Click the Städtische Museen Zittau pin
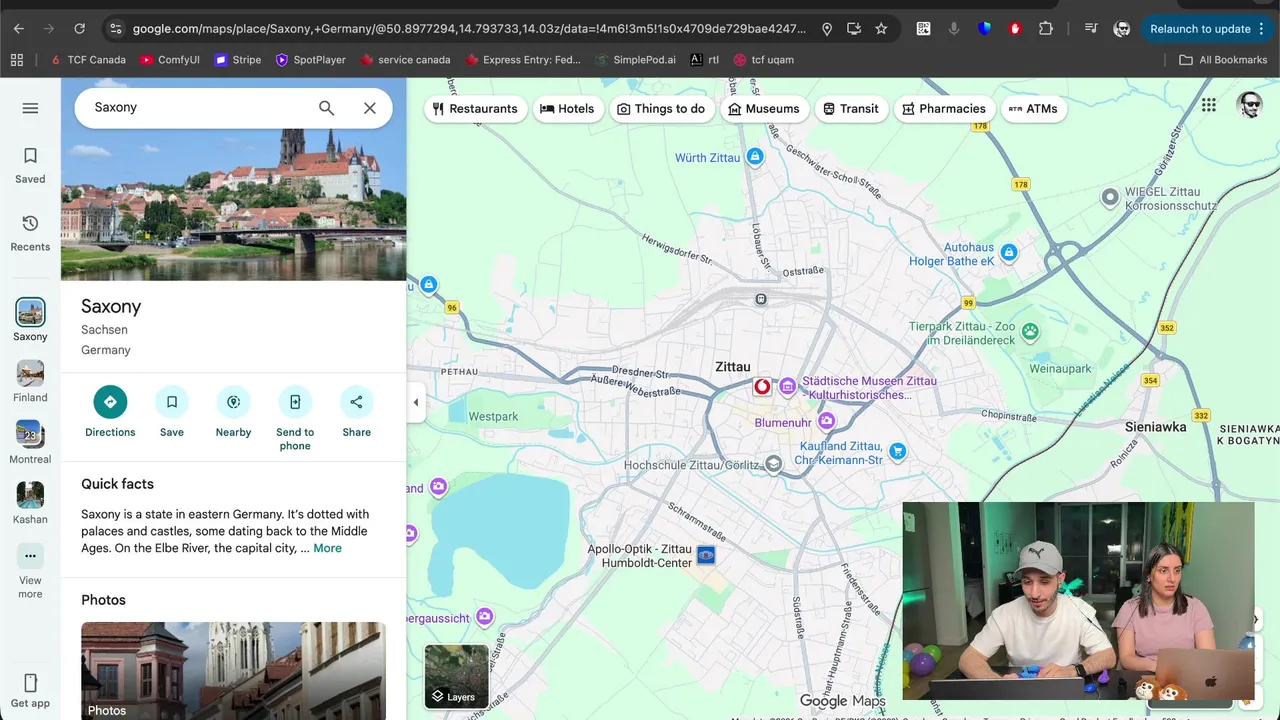This screenshot has width=1280, height=720. click(x=787, y=386)
